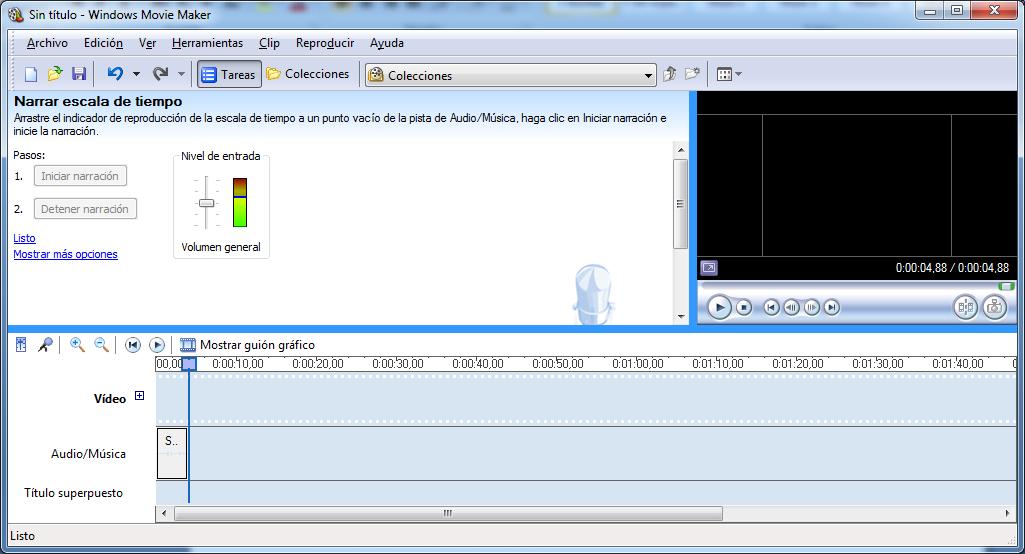Click the new project icon

[x=31, y=74]
